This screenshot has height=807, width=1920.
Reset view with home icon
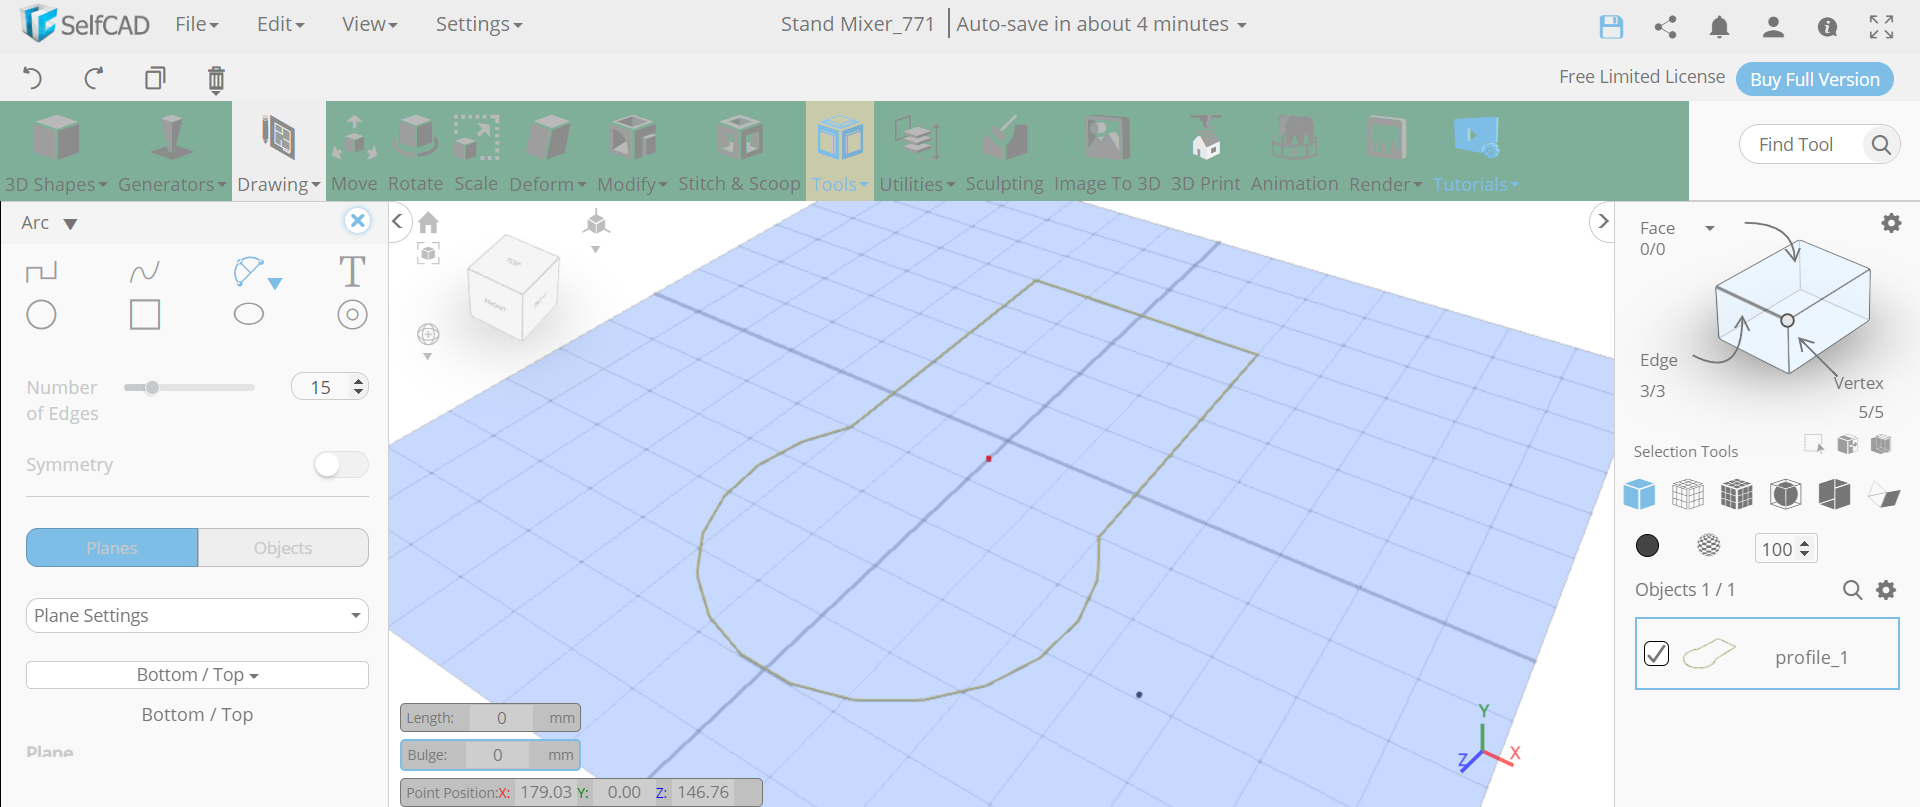tap(429, 222)
